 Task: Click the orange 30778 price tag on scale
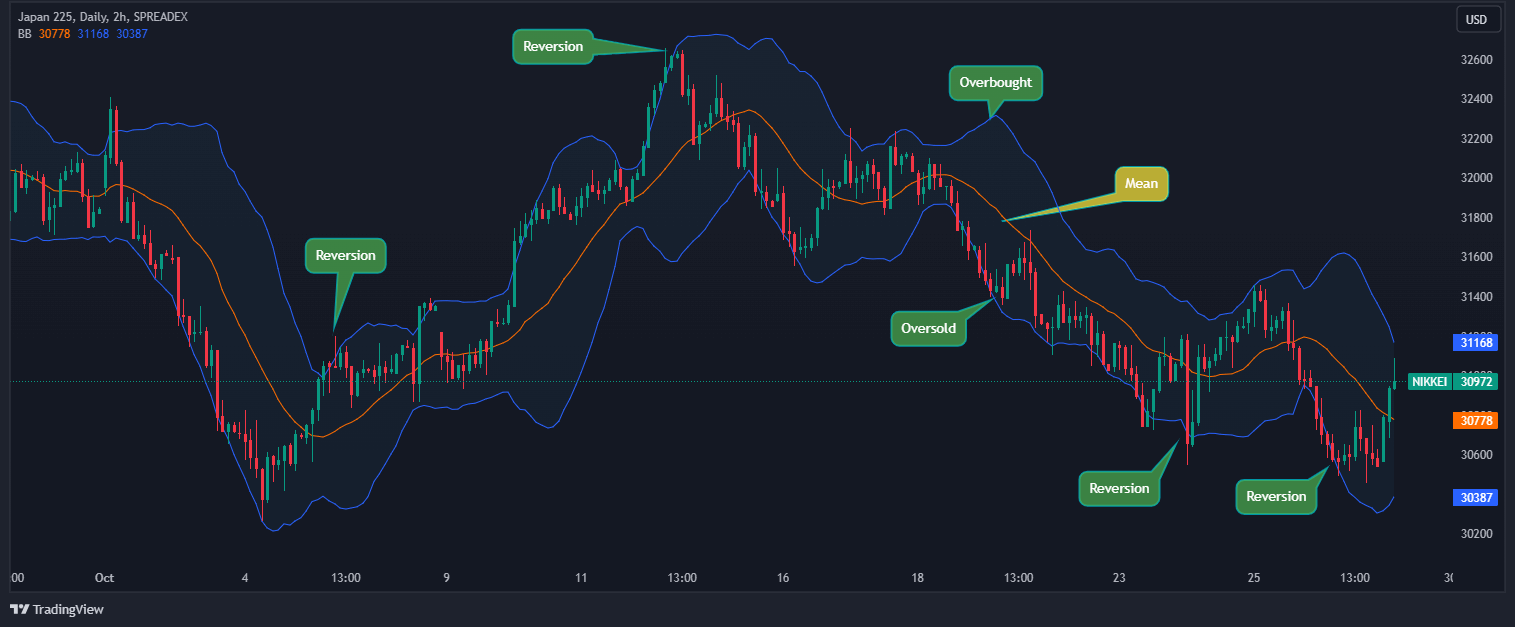click(1476, 420)
